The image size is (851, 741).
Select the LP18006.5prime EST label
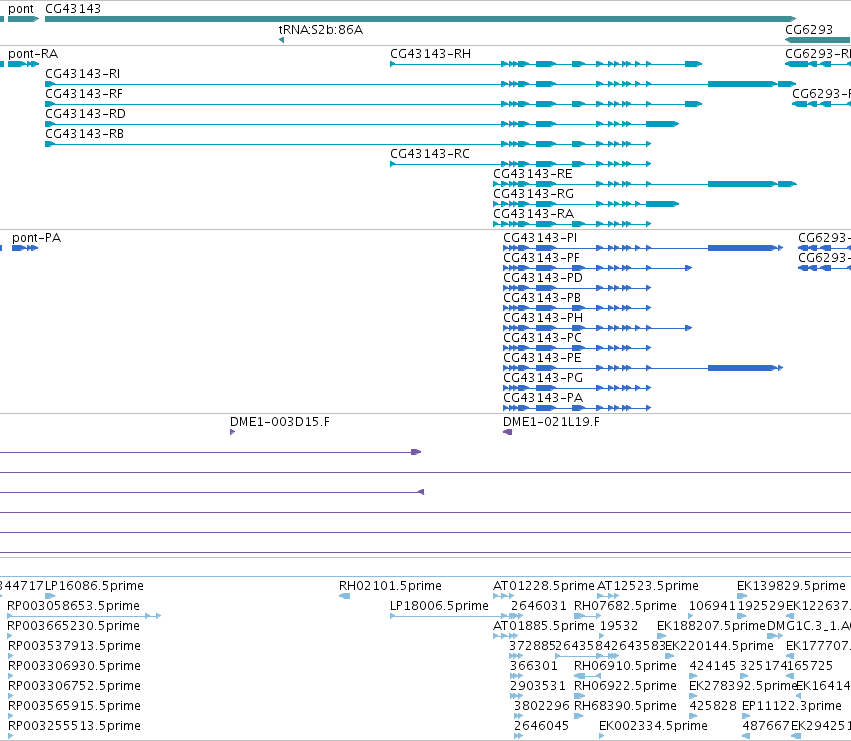click(x=440, y=606)
